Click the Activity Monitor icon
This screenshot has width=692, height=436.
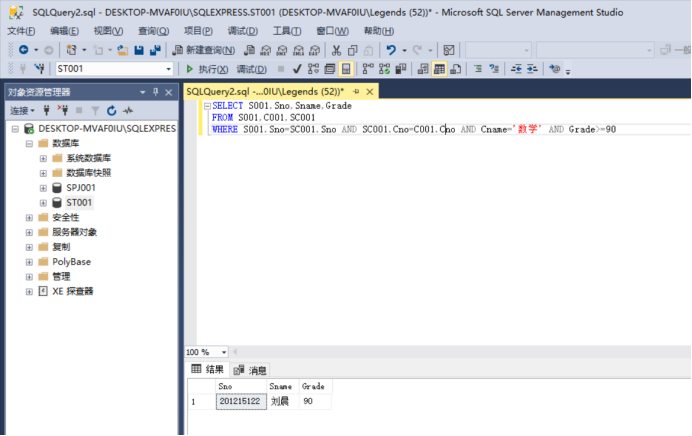click(x=449, y=50)
